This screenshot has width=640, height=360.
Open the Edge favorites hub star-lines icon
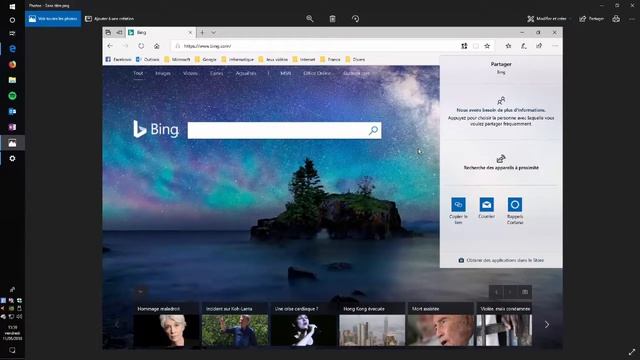tap(508, 46)
